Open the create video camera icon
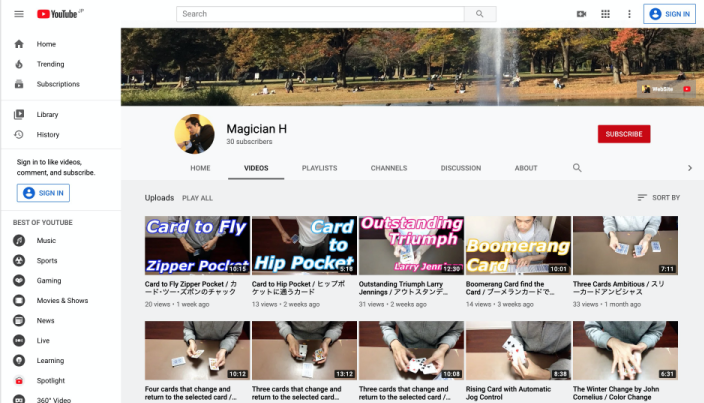Viewport: 704px width, 403px height. (x=581, y=14)
